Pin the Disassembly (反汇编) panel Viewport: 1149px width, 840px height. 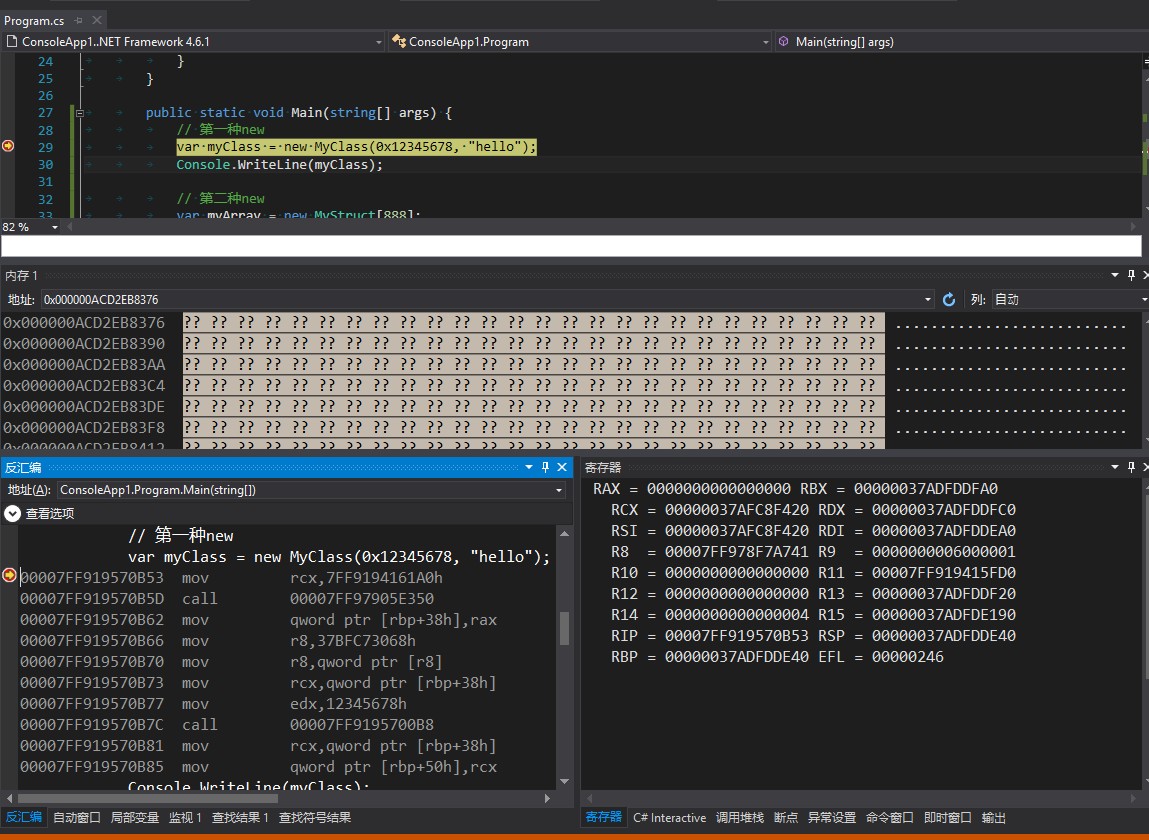545,467
